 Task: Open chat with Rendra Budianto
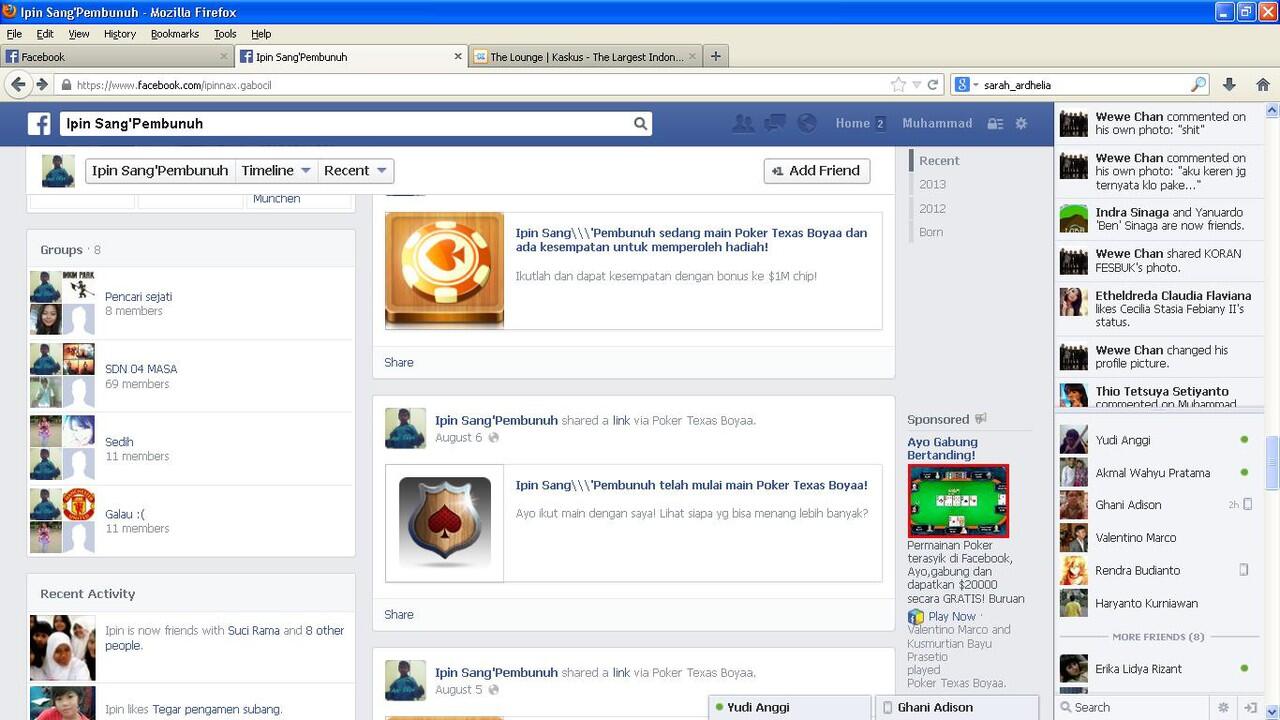tap(1155, 571)
